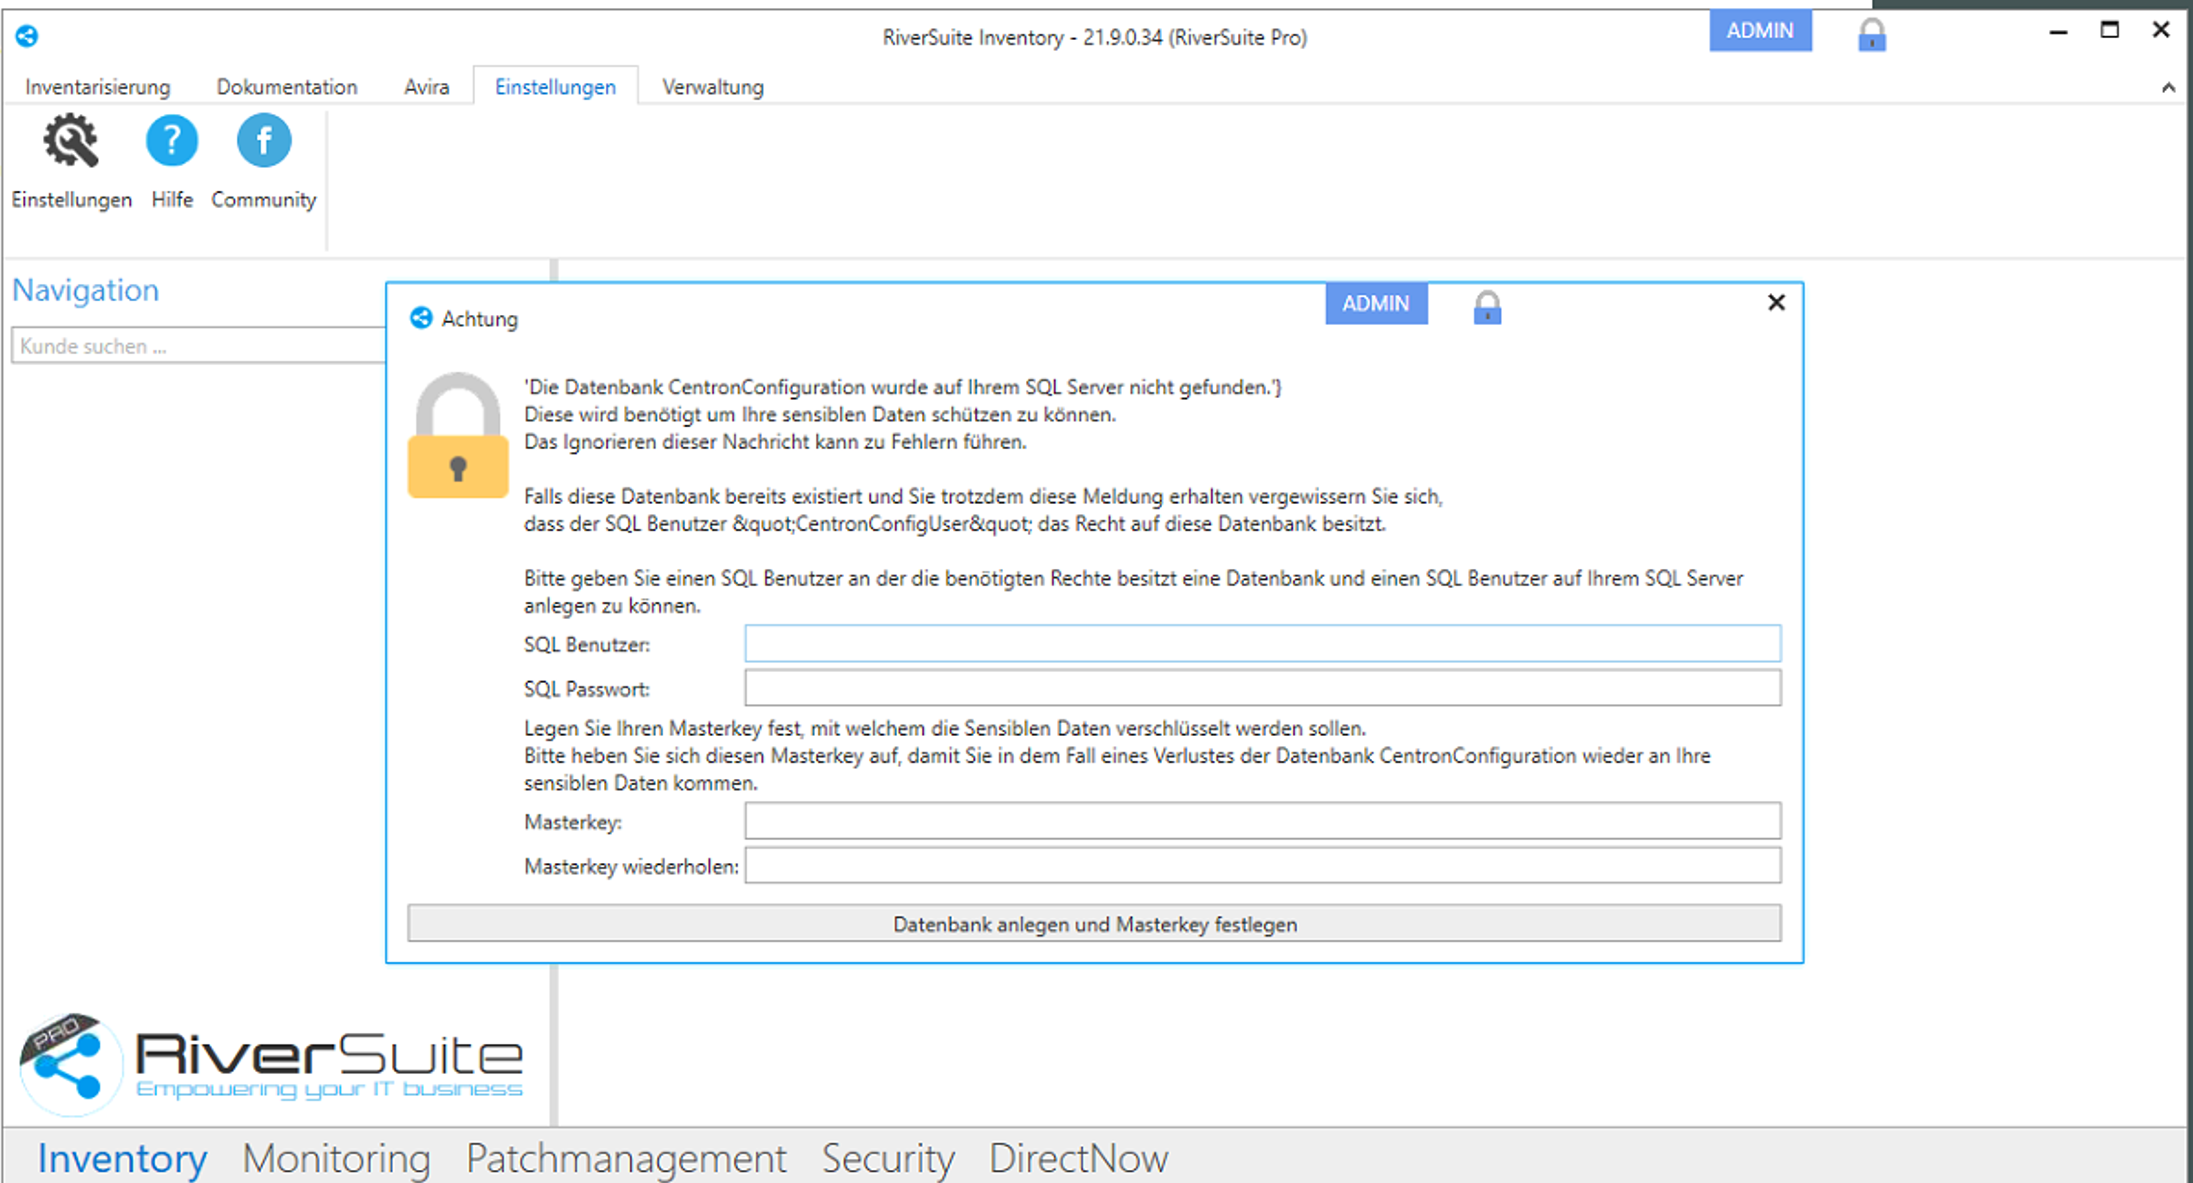Switch to the Dokumentation tab
Screen dimensions: 2193x1183
(x=287, y=87)
